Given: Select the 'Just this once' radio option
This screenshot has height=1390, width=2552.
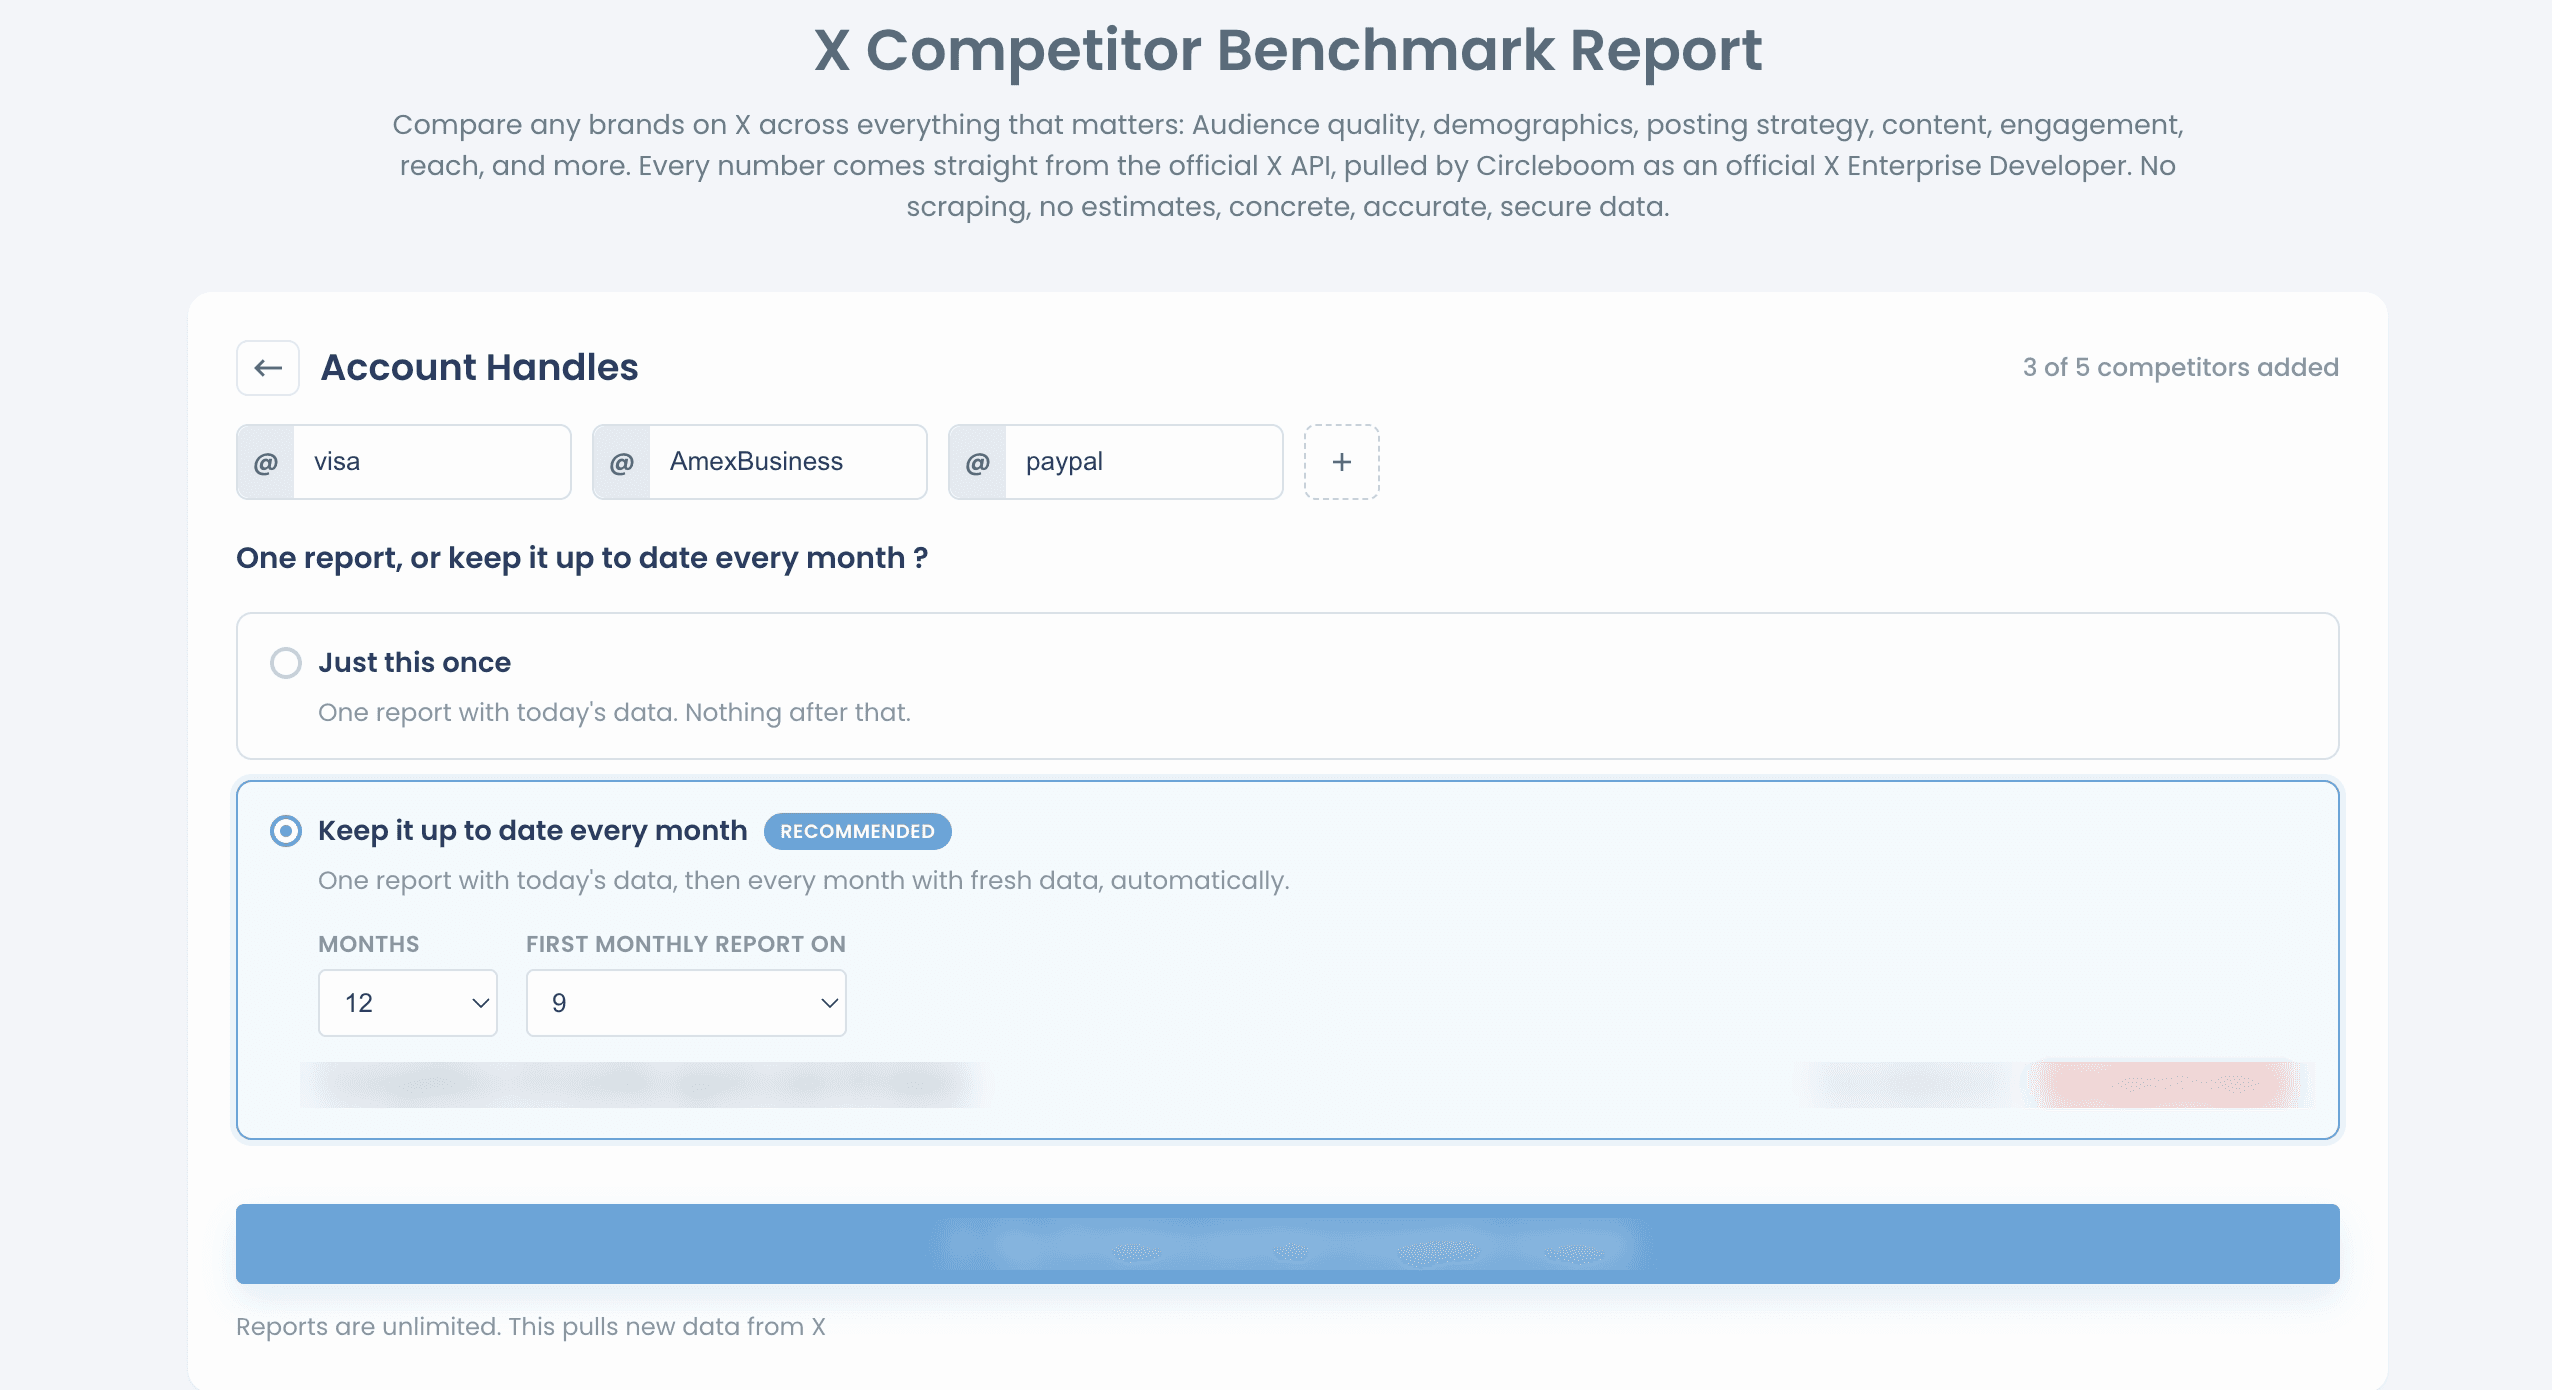Looking at the screenshot, I should 286,663.
